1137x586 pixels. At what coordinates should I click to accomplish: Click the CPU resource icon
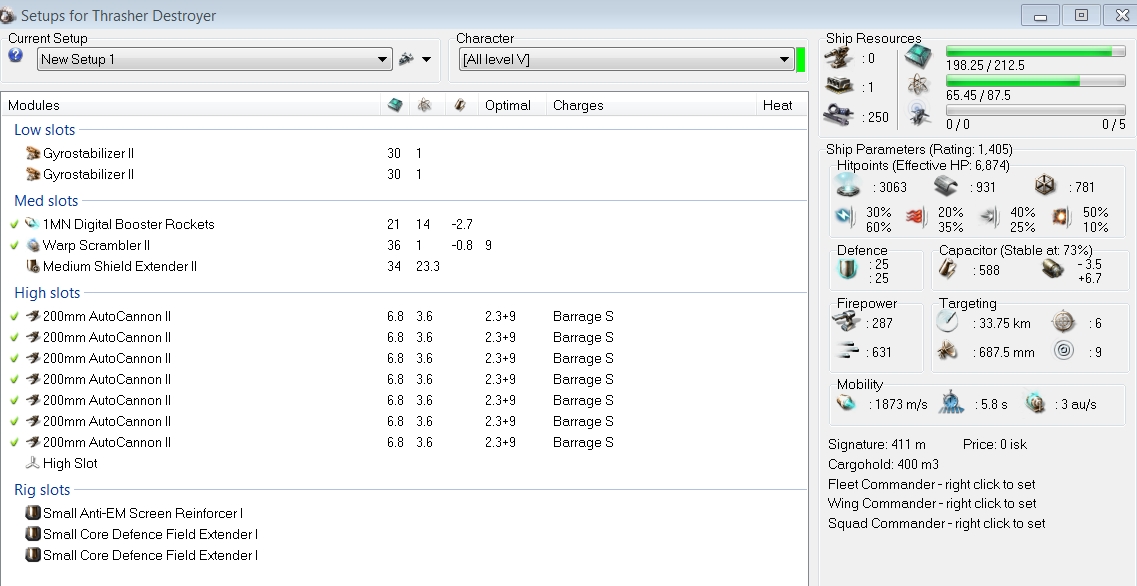(x=918, y=57)
